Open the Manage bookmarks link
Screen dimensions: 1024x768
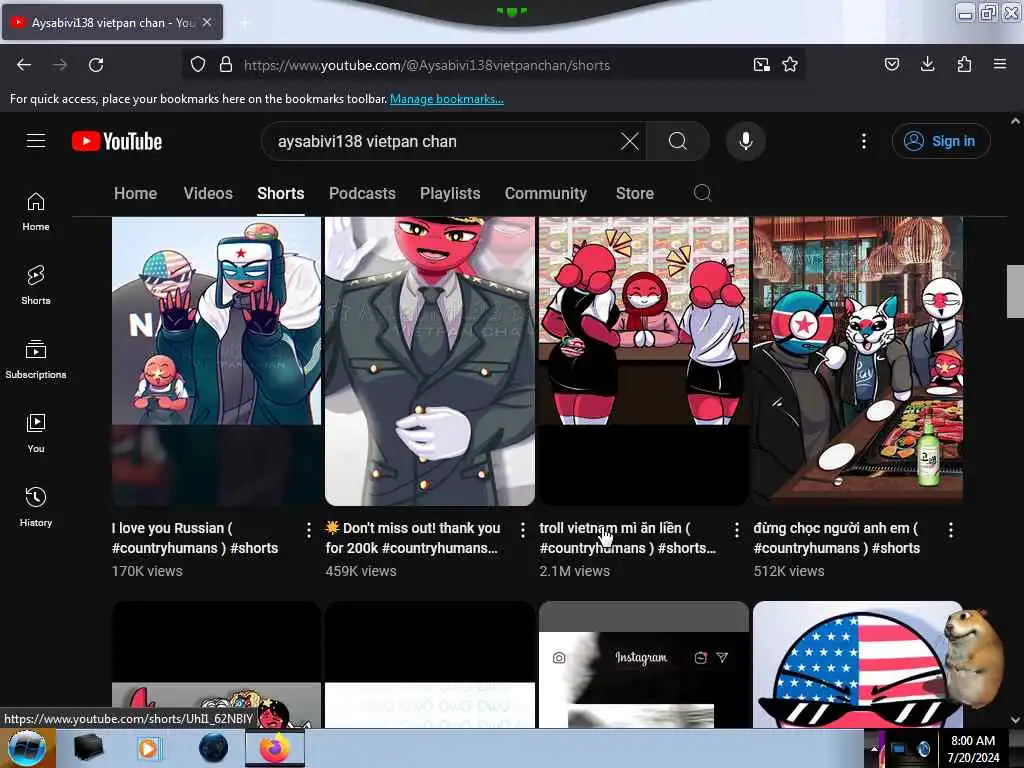(447, 99)
